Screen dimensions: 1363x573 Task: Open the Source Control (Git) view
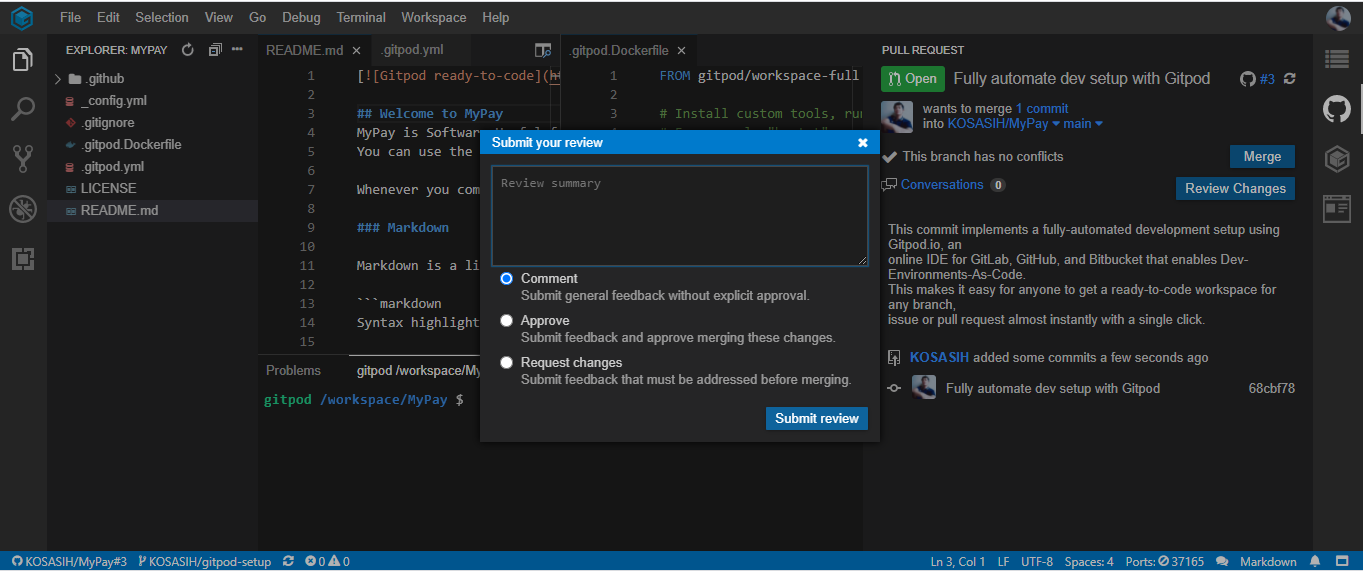click(x=22, y=158)
